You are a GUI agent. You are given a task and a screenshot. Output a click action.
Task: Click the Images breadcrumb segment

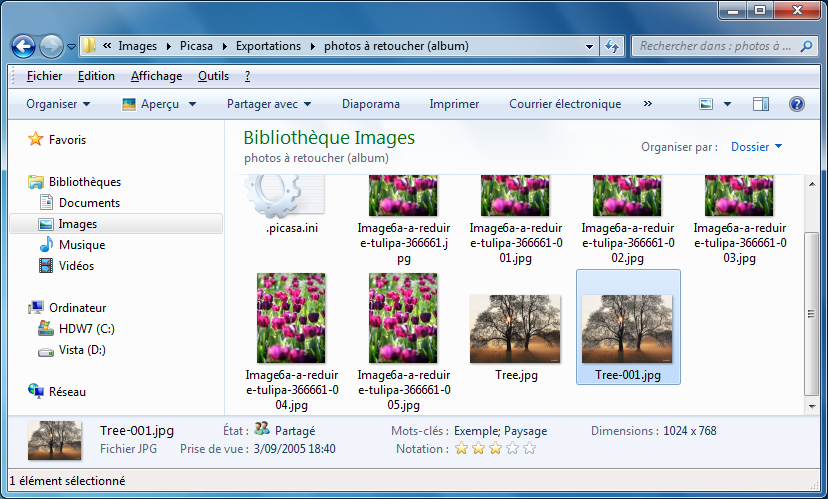[137, 46]
